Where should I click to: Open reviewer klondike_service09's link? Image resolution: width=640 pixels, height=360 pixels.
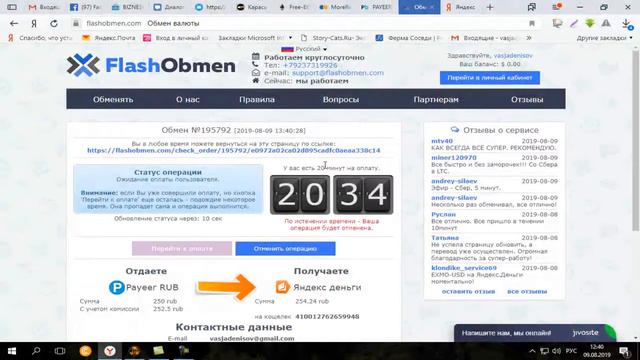pos(464,268)
